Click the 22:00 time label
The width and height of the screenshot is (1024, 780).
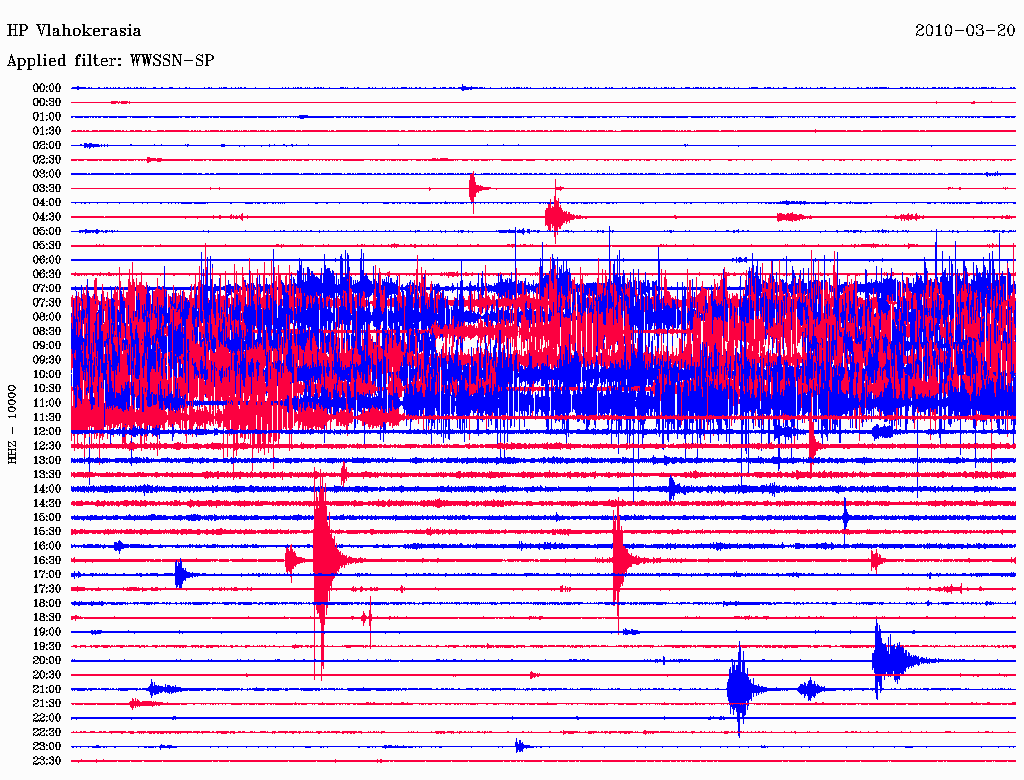click(47, 718)
